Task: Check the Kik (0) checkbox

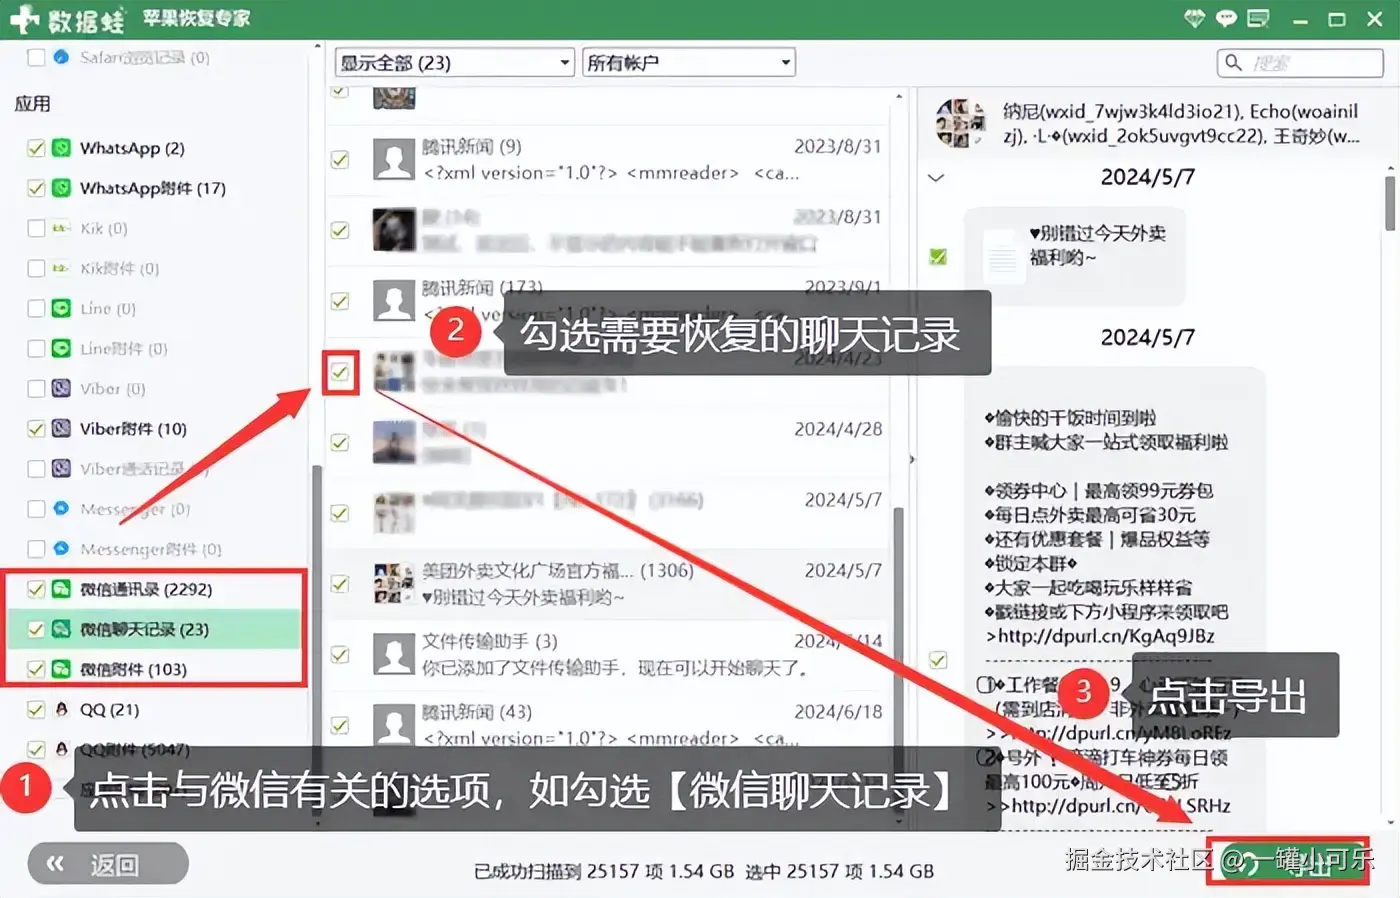Action: coord(36,228)
